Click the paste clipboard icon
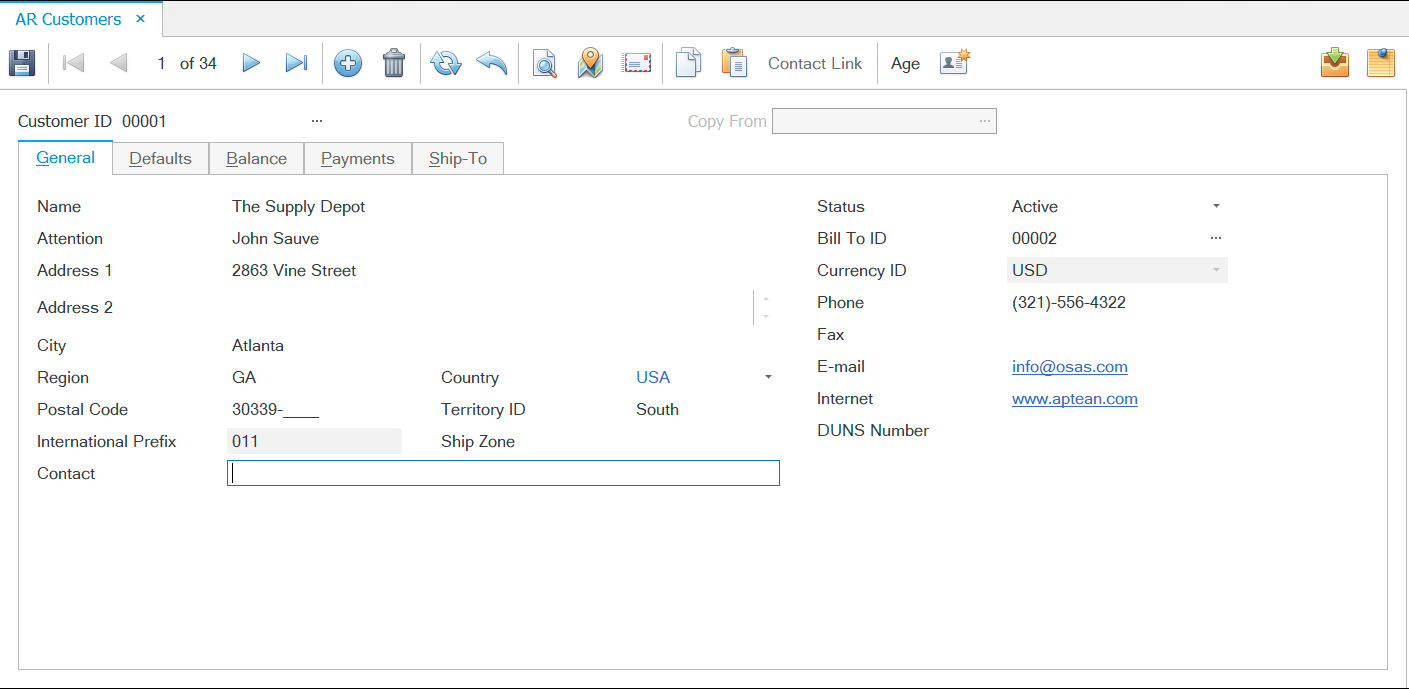 tap(734, 63)
